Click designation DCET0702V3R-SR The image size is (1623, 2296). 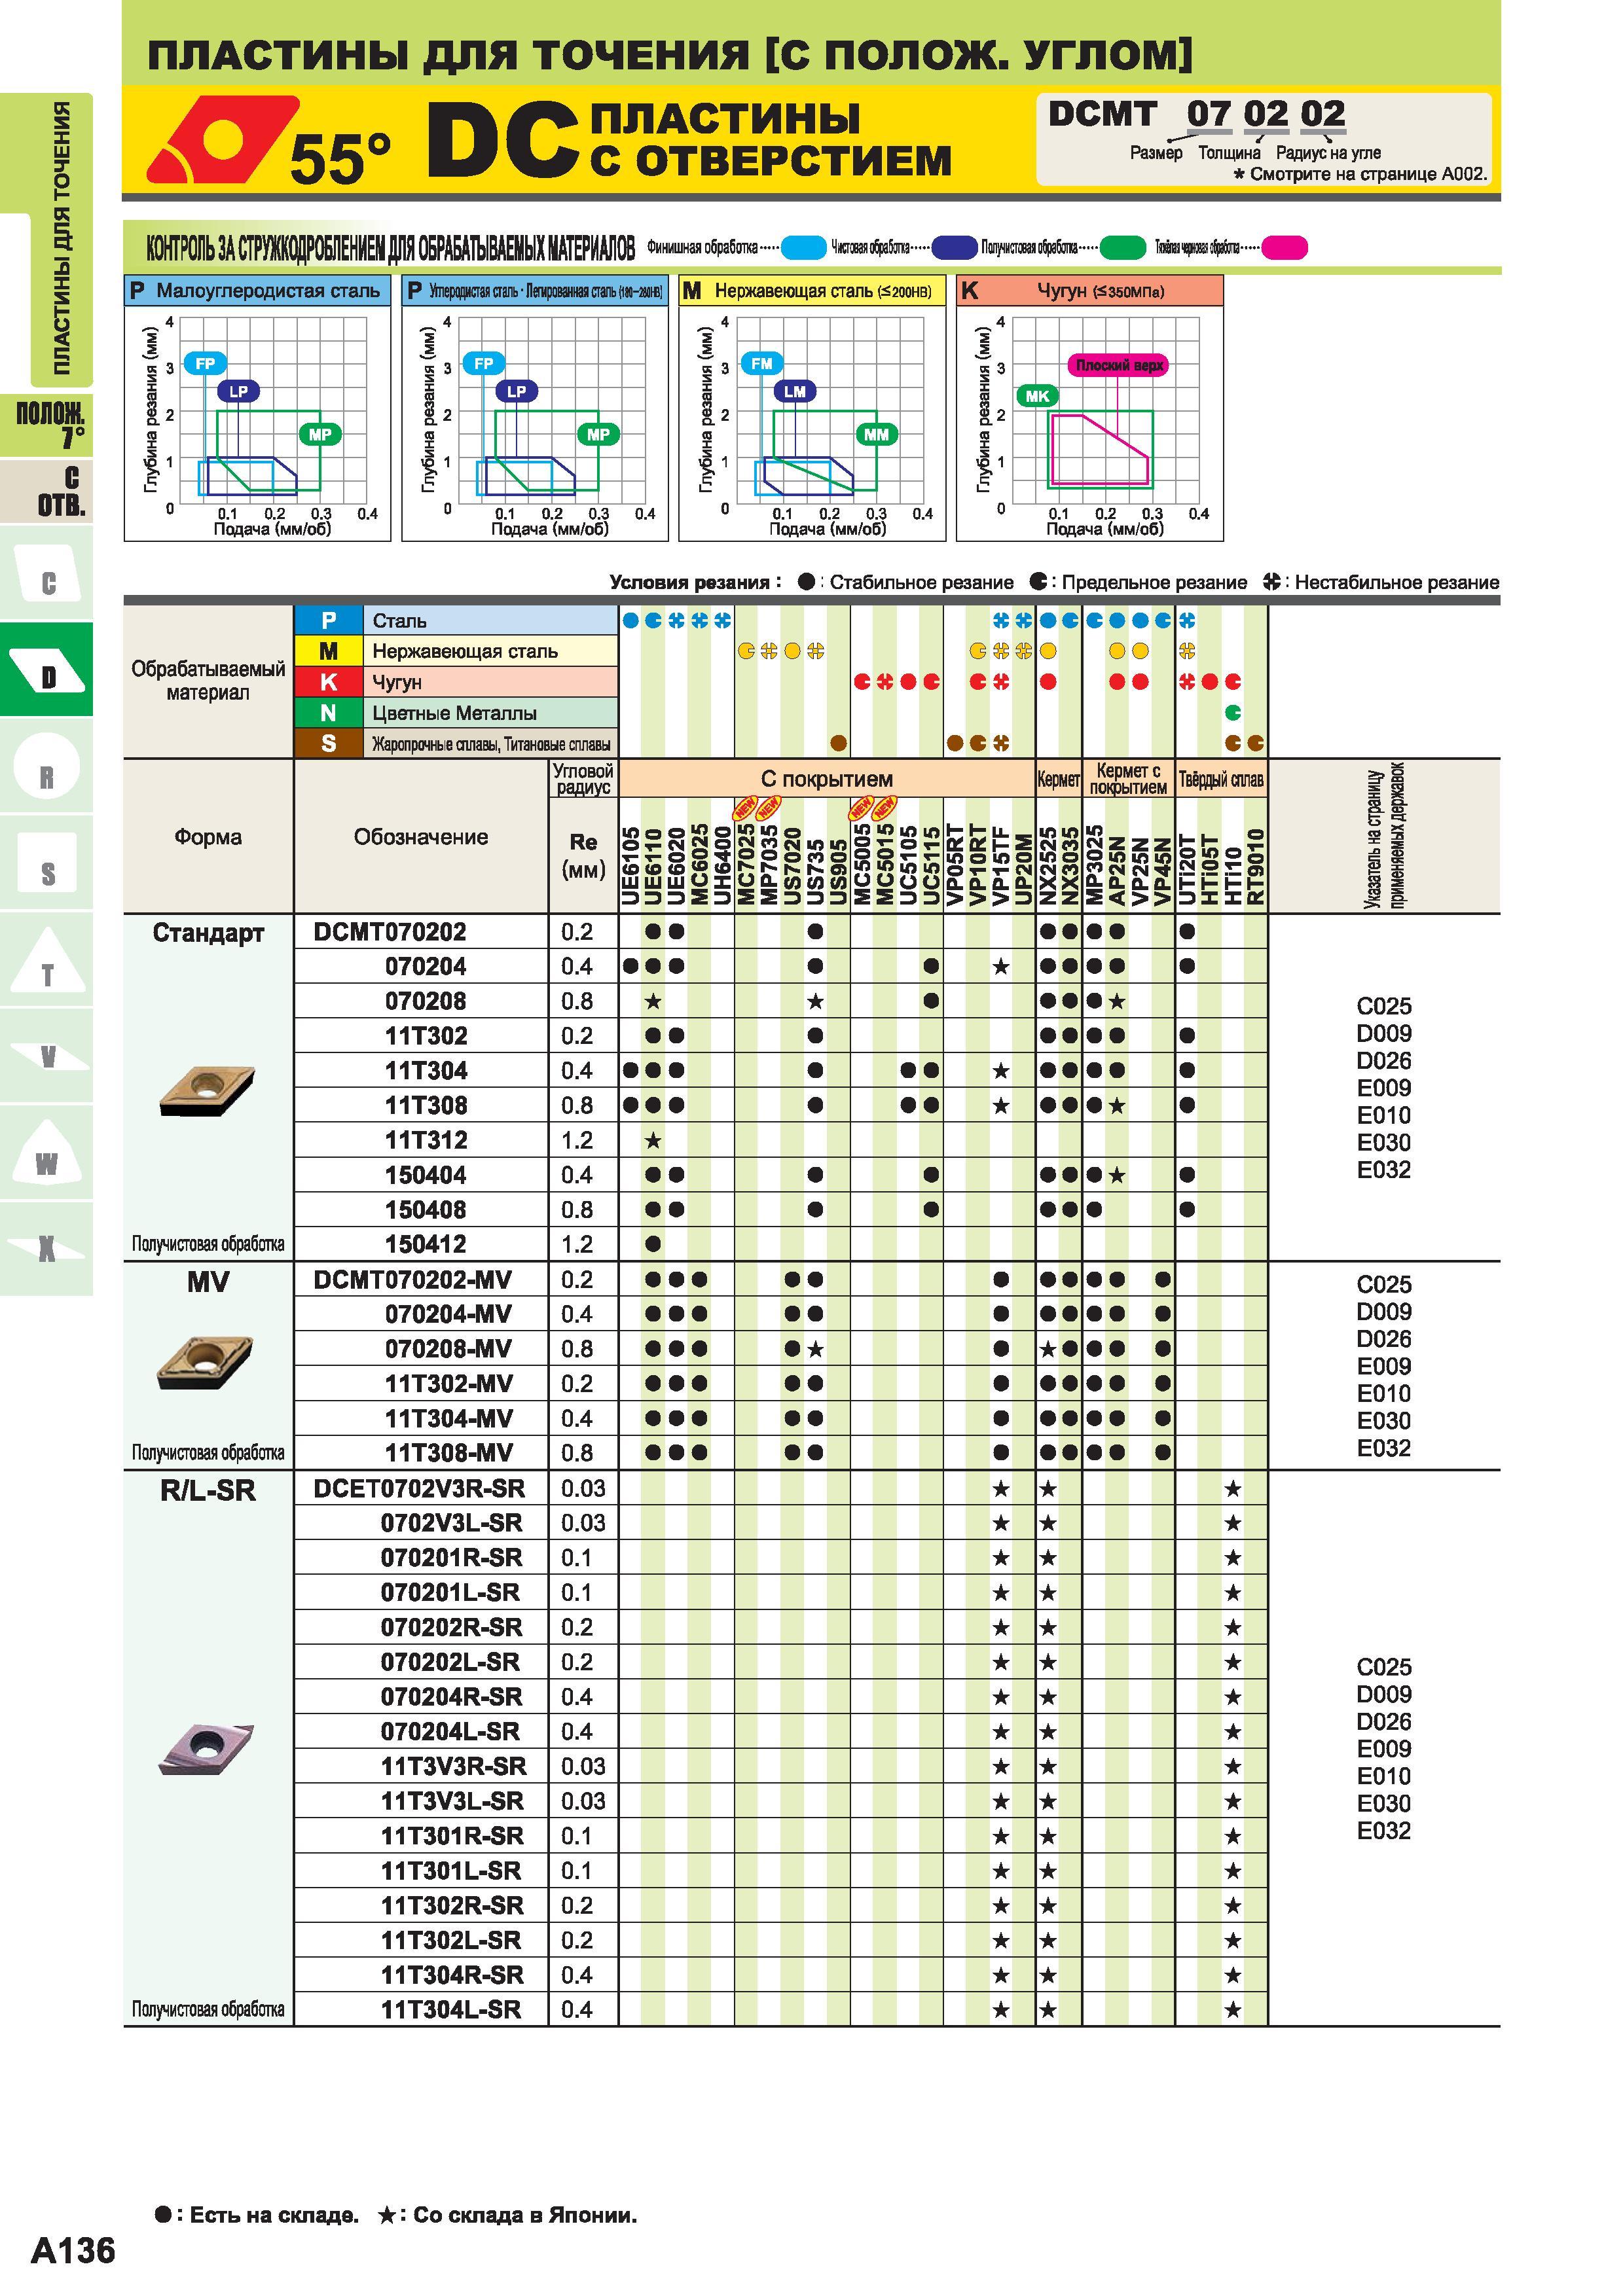tap(419, 1489)
